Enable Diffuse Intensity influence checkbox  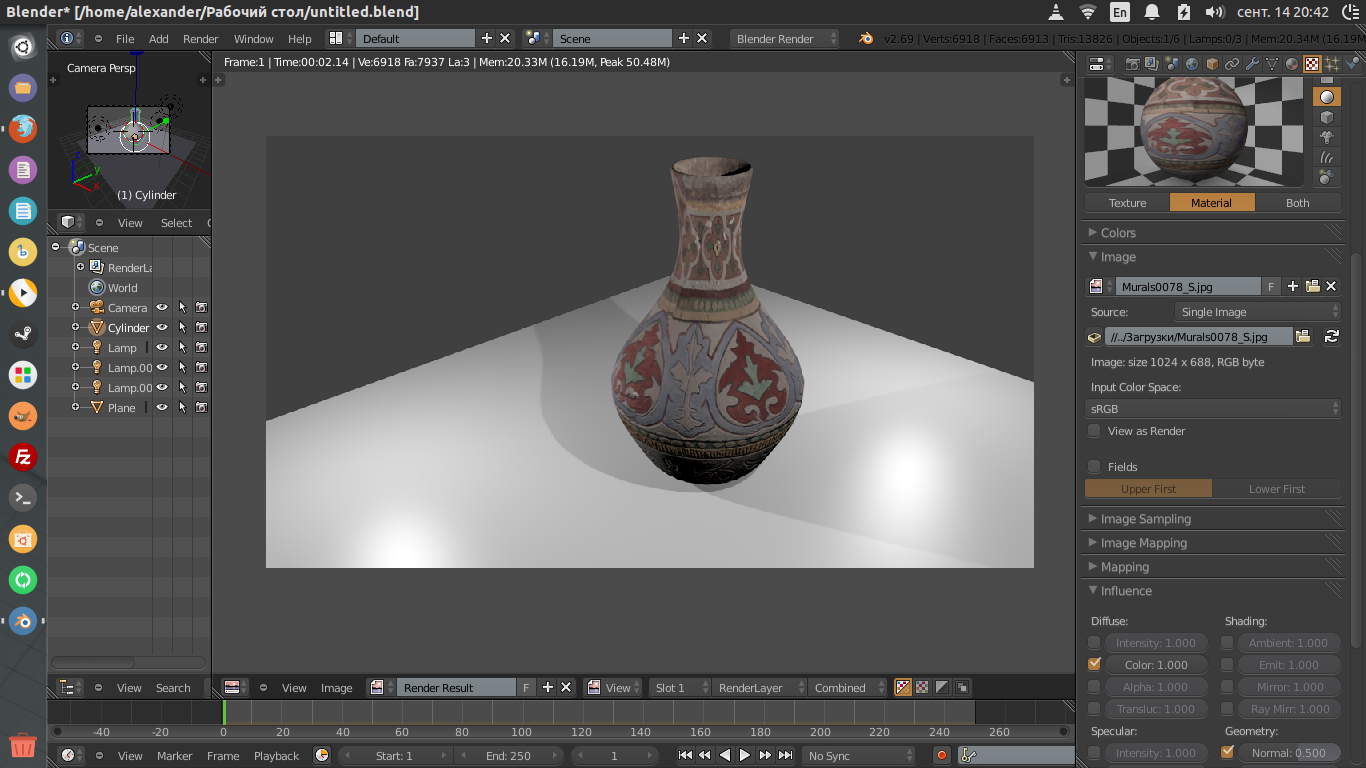pos(1094,643)
